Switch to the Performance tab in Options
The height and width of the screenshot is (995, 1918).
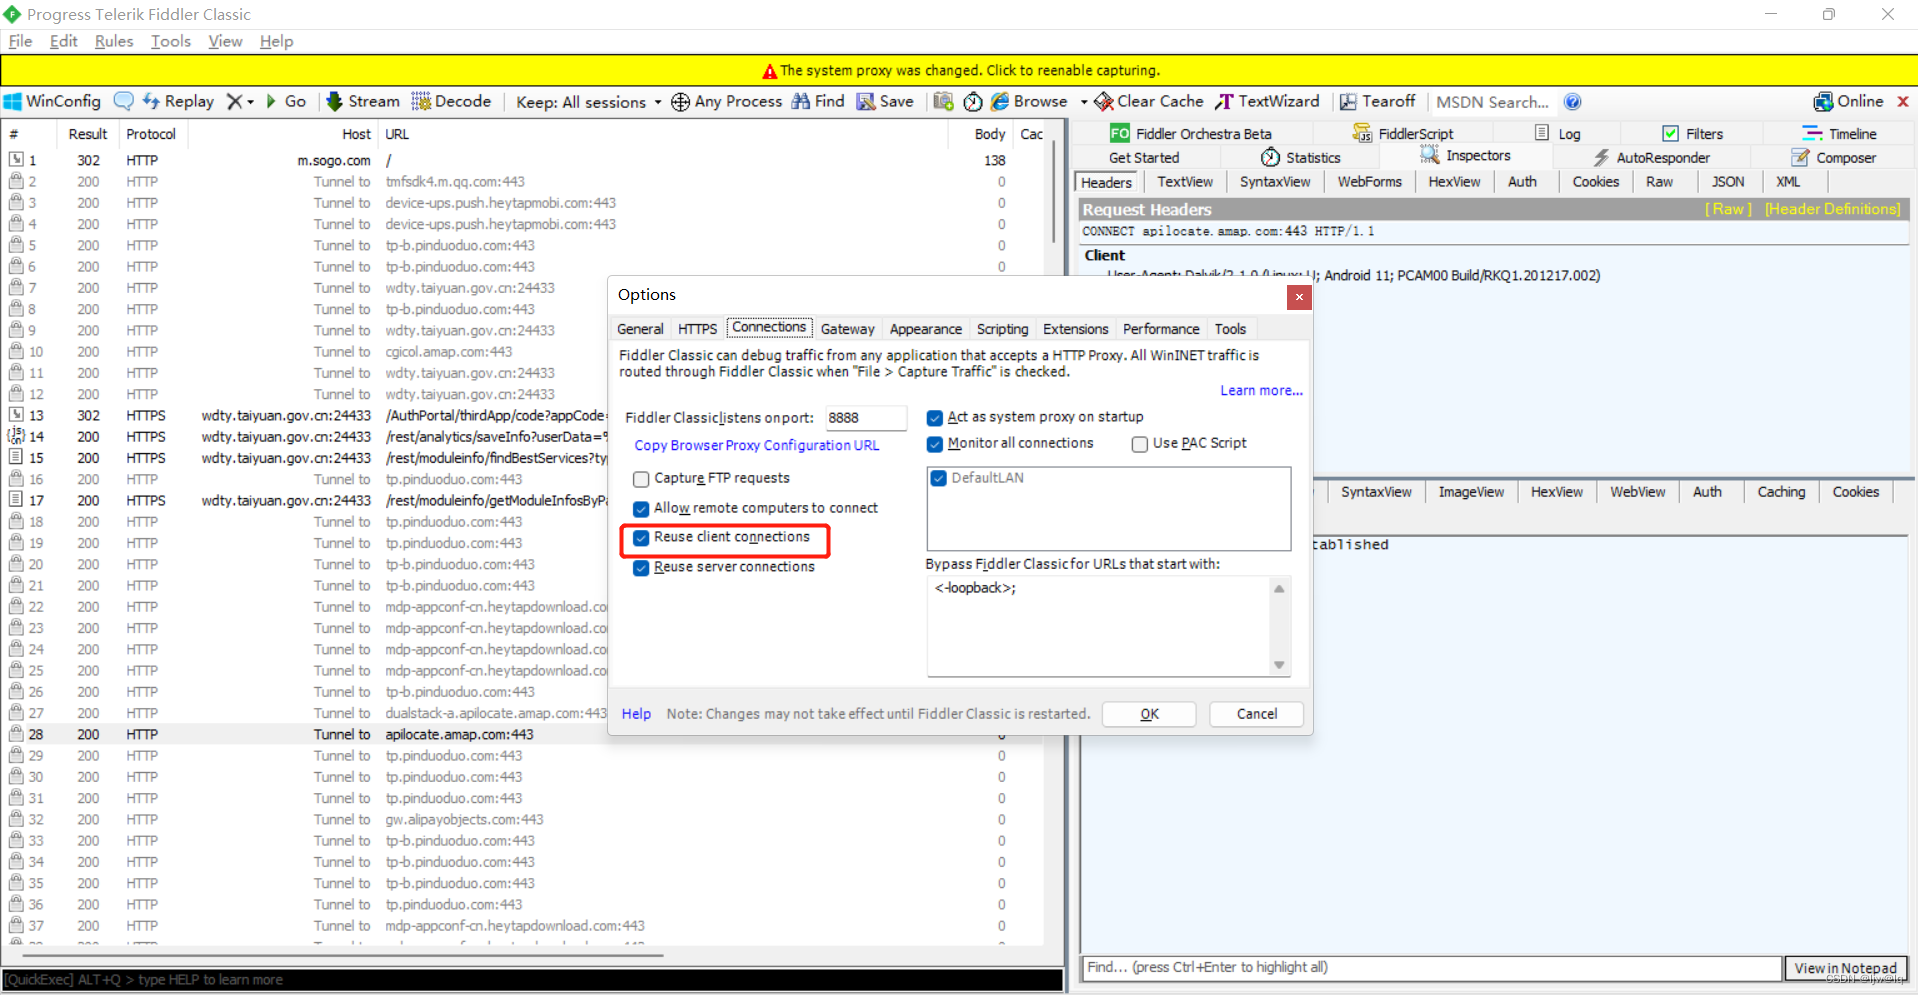click(x=1160, y=329)
